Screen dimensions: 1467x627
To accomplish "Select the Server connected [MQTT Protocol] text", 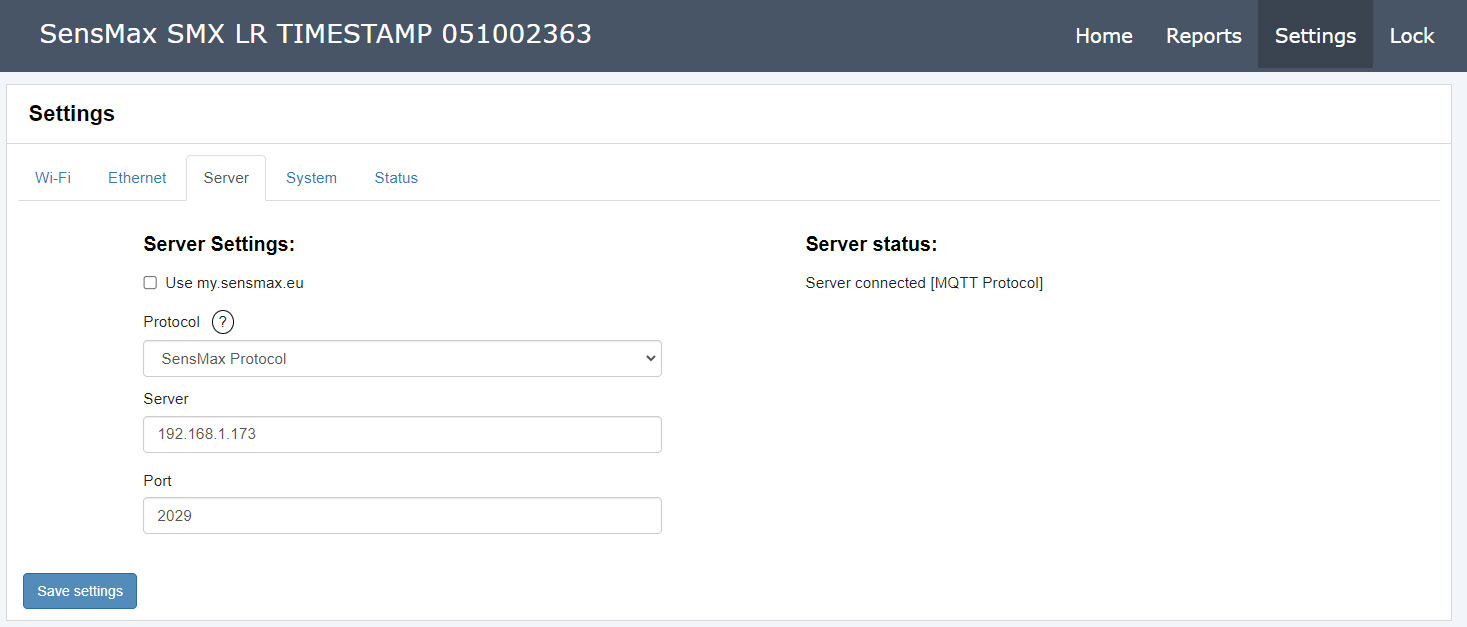I will coord(924,283).
